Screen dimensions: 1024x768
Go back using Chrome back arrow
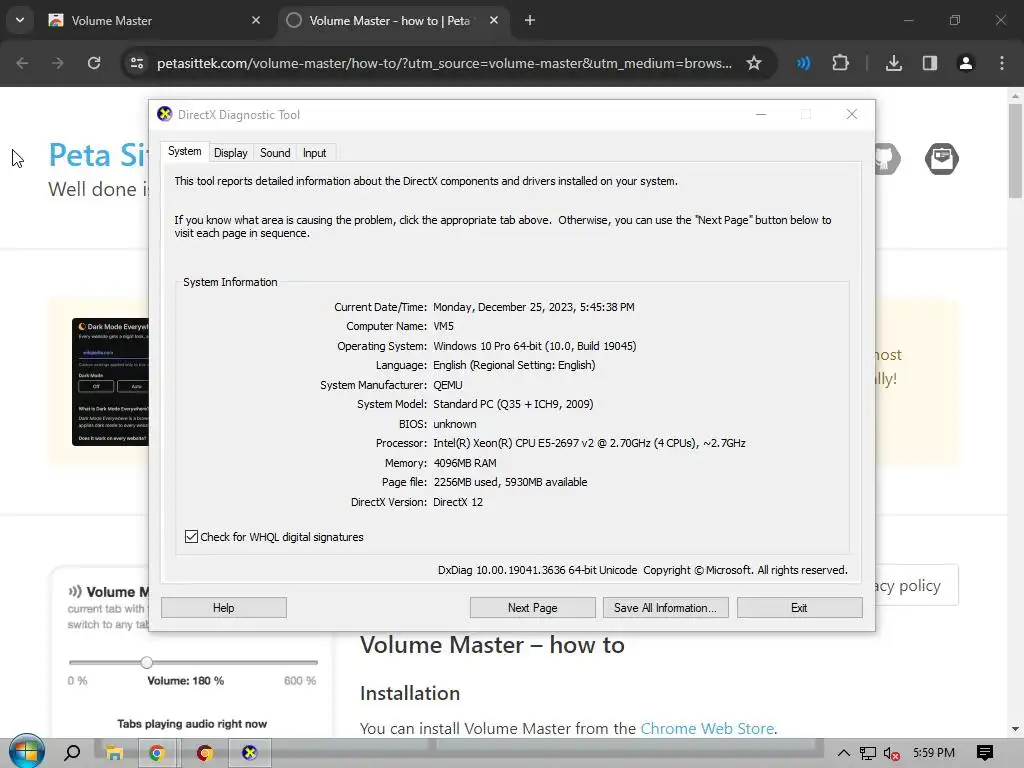(22, 63)
